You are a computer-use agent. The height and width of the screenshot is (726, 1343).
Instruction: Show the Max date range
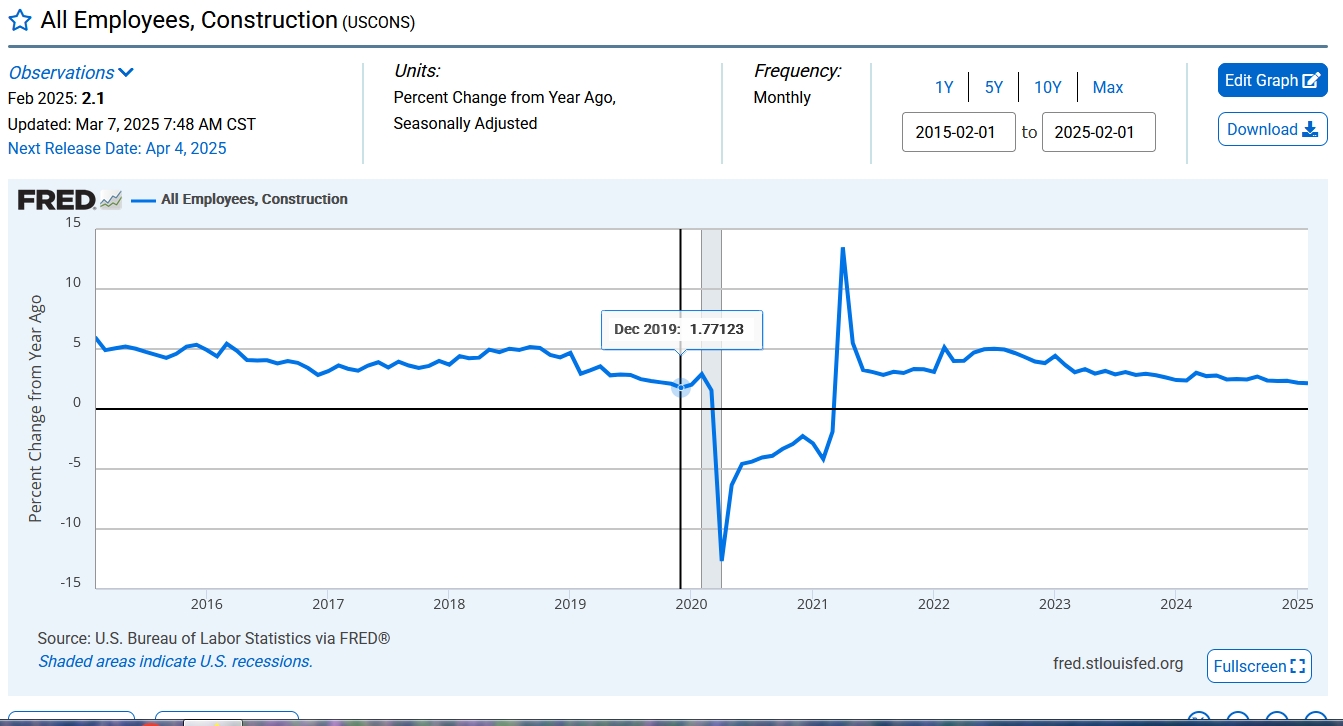coord(1107,88)
